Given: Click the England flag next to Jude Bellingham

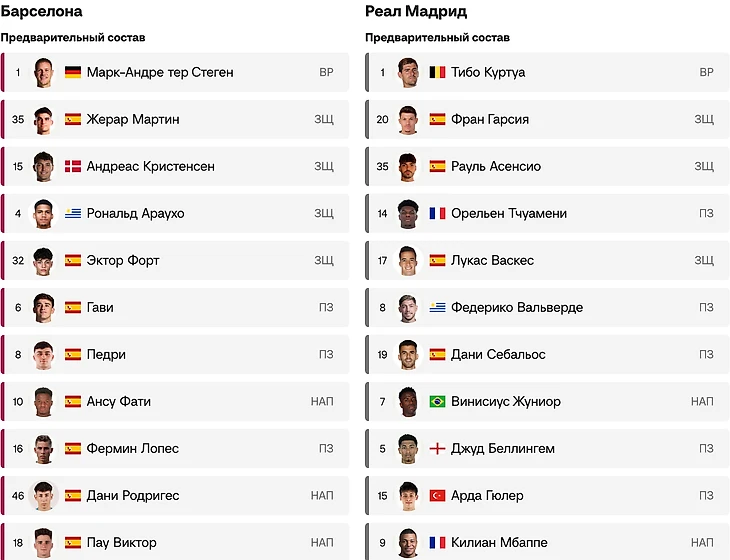Looking at the screenshot, I should click(437, 448).
